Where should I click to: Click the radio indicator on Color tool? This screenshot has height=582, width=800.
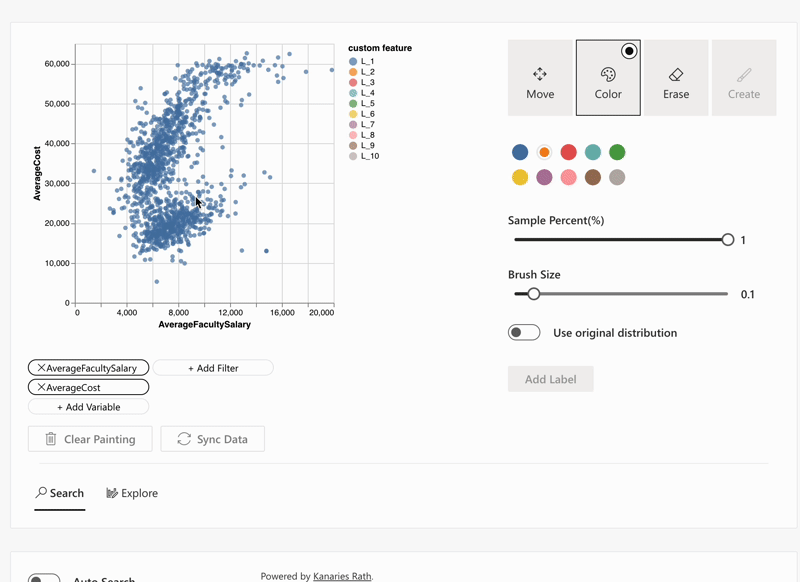click(x=629, y=51)
